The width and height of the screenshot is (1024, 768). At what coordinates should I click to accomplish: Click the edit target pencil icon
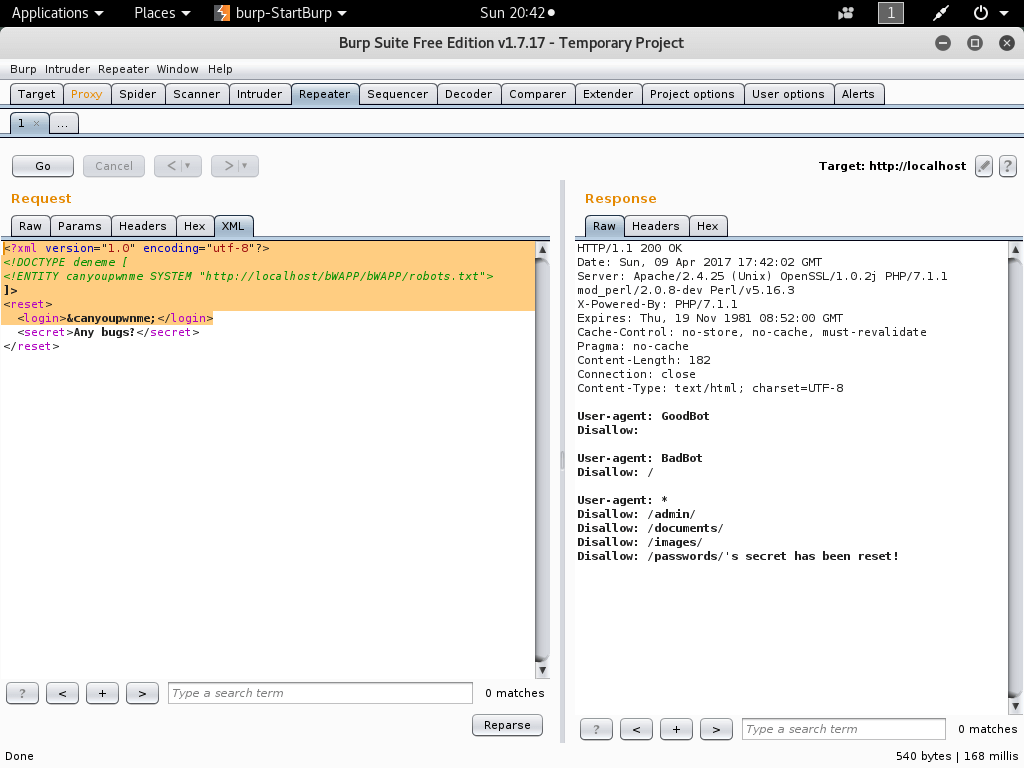click(x=984, y=166)
